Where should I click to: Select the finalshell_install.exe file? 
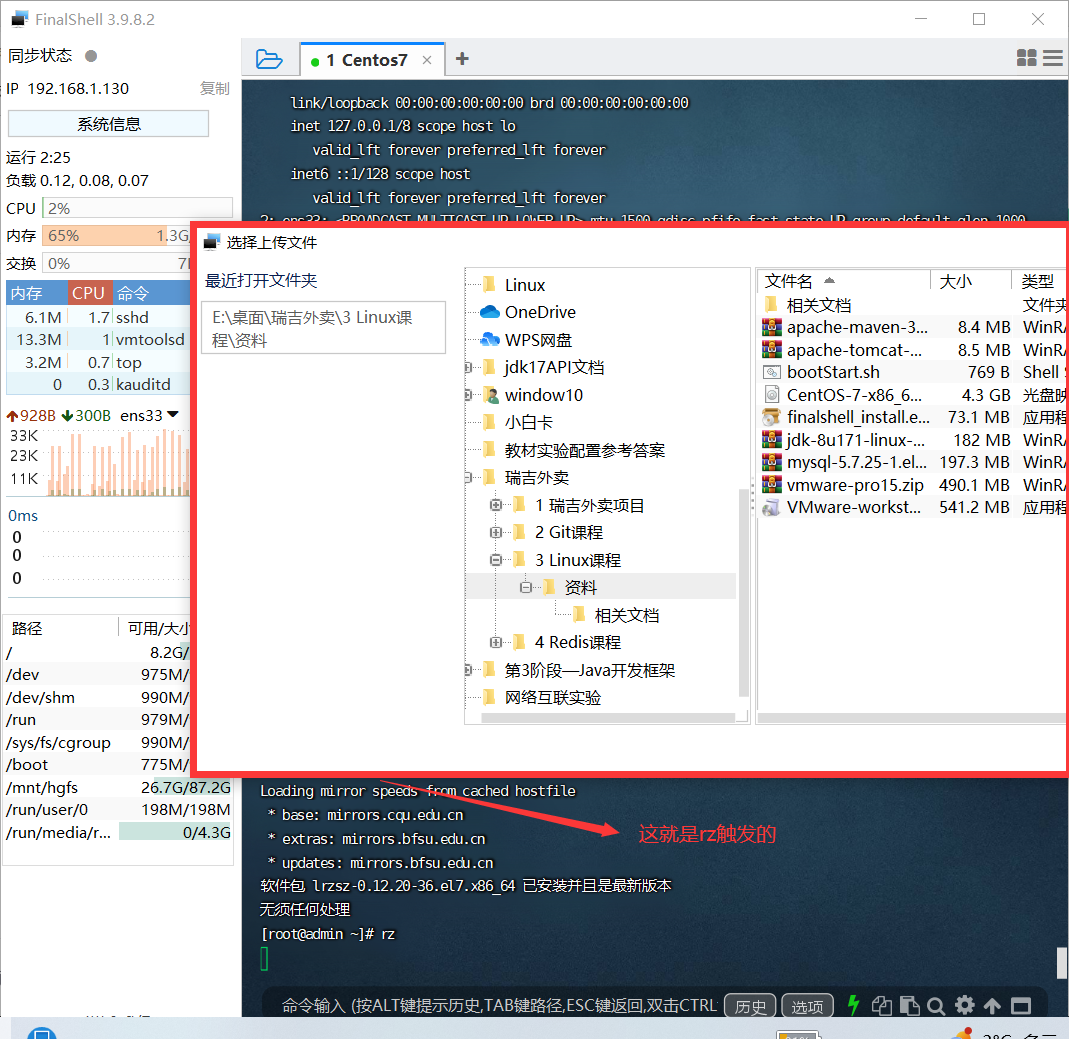coord(858,417)
